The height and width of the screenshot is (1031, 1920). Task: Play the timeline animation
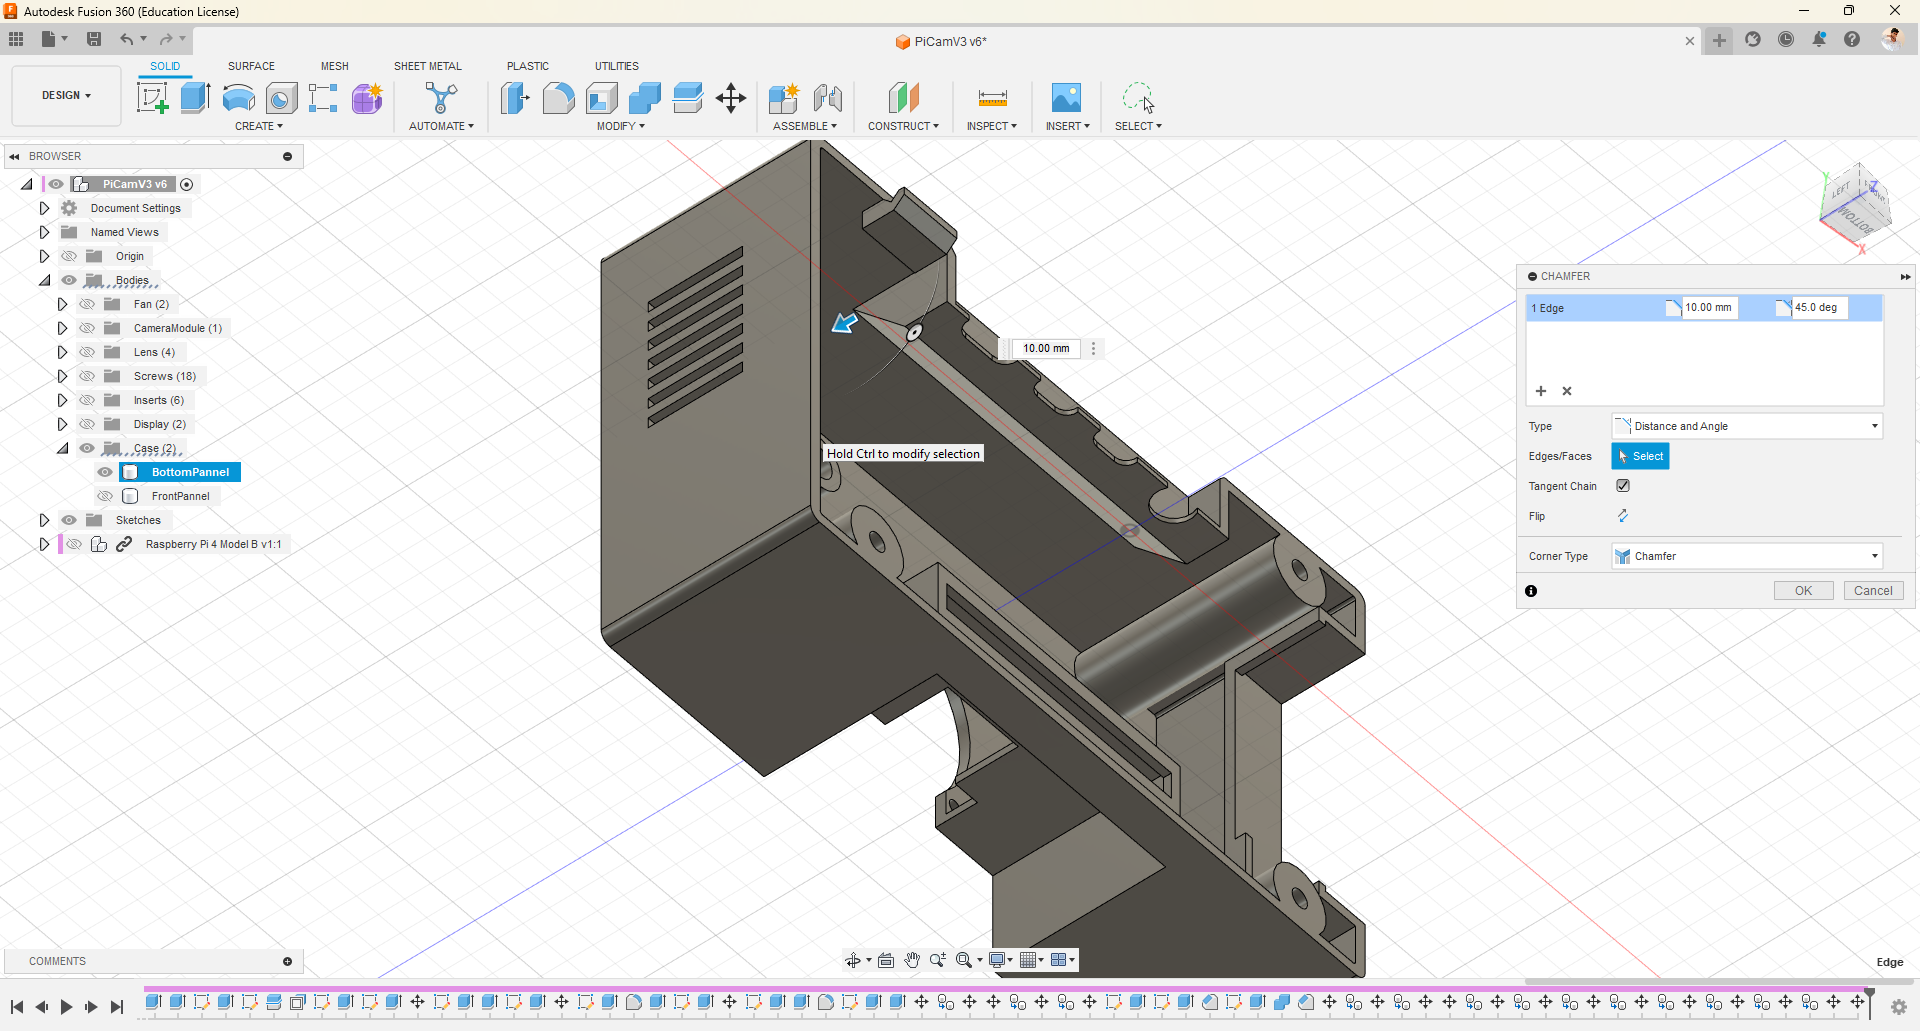click(66, 1007)
